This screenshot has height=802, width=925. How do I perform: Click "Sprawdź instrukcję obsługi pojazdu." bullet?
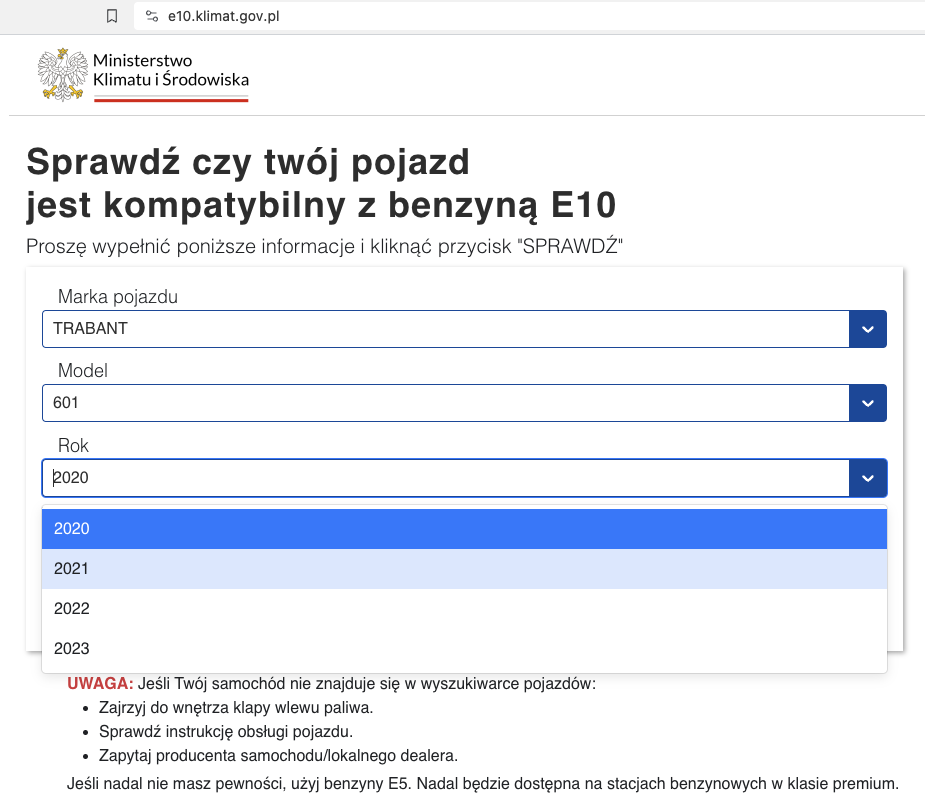(226, 732)
